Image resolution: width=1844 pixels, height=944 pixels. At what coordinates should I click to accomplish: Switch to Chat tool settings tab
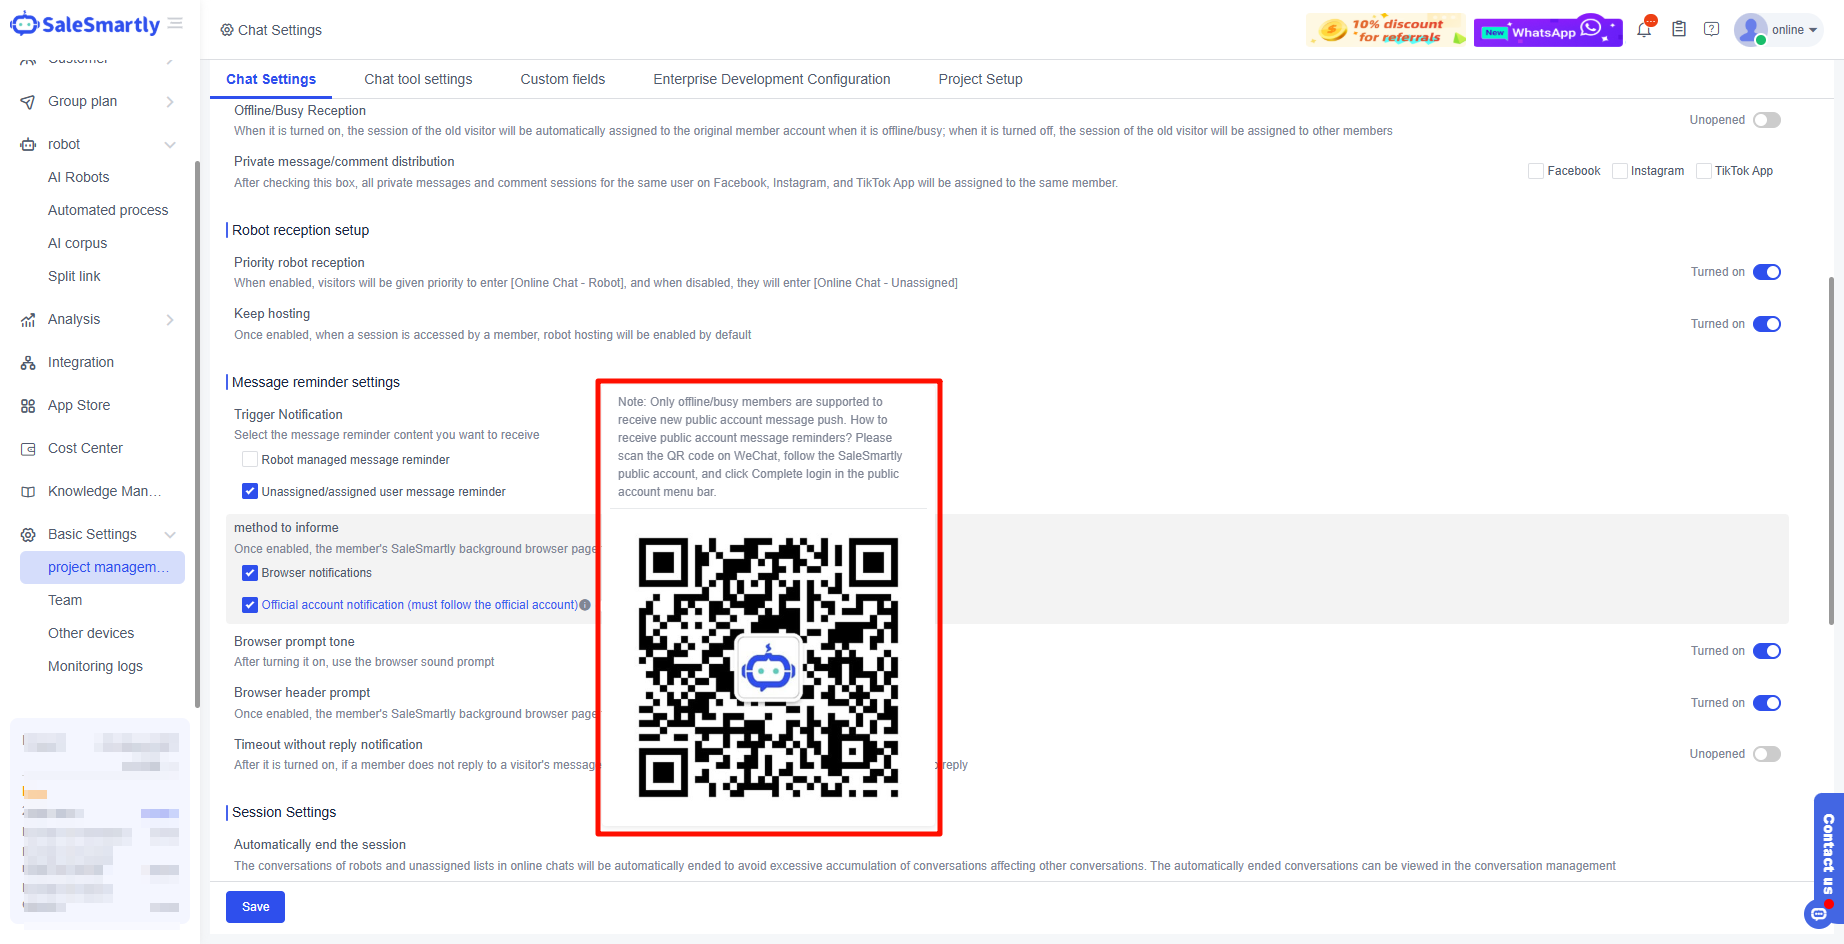pyautogui.click(x=418, y=79)
